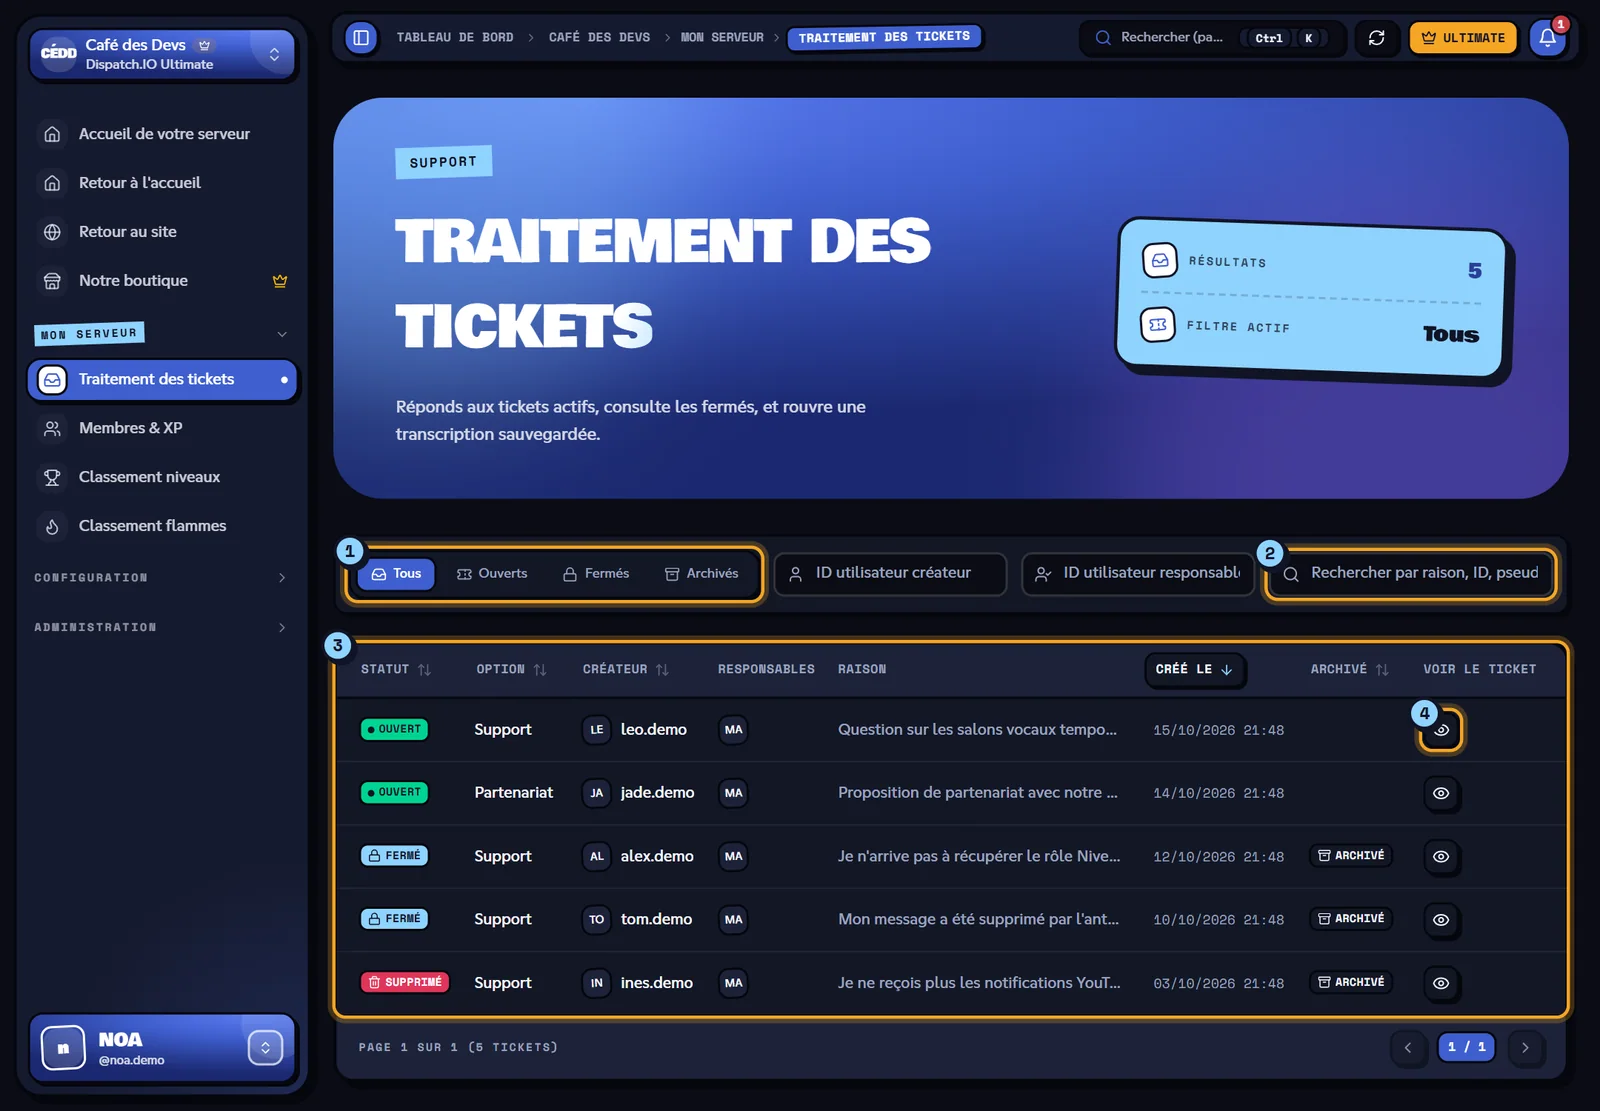Click the inbox icon in the Résultats card
Screen dimensions: 1600x1111
point(1160,260)
